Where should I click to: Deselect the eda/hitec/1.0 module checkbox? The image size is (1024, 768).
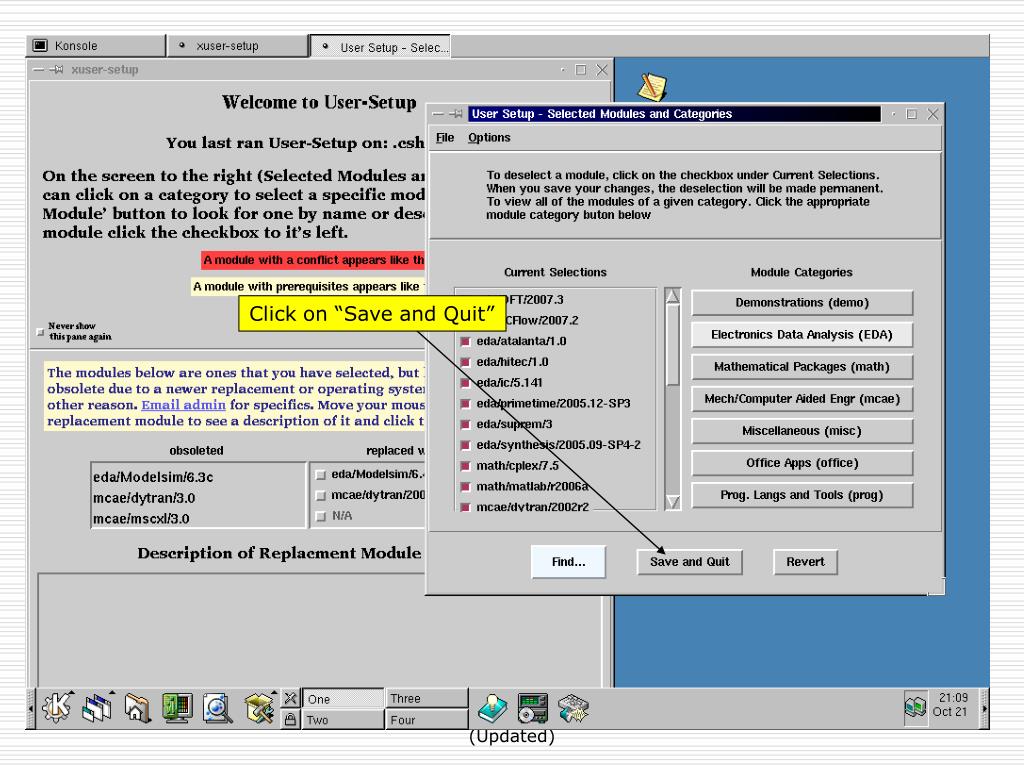(466, 362)
